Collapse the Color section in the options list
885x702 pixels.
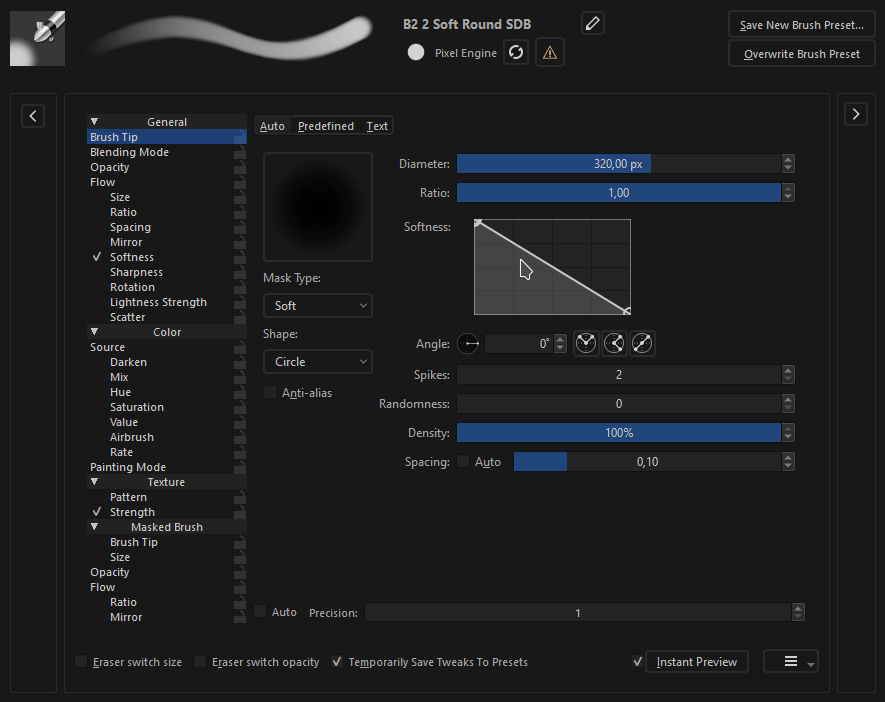pos(94,332)
